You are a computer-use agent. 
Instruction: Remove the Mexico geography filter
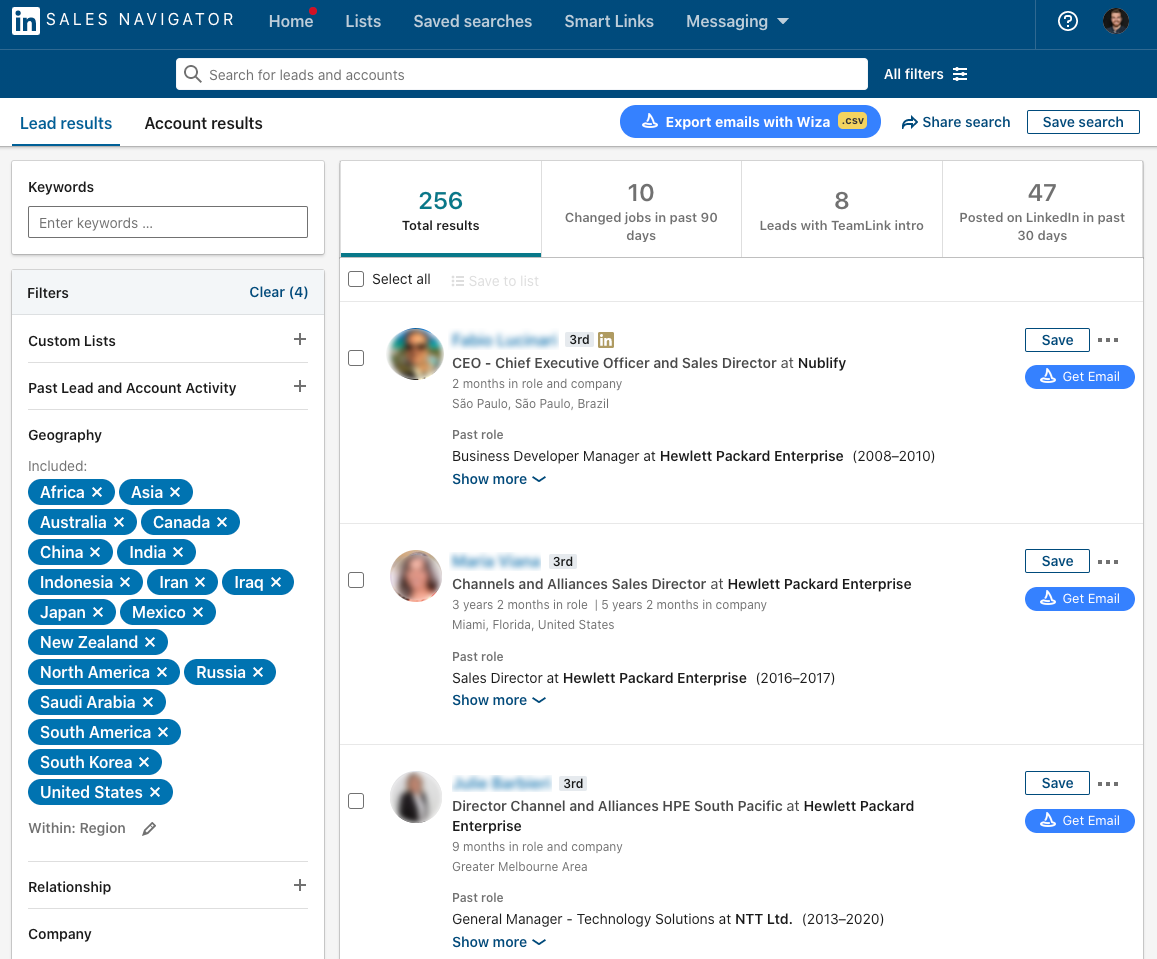click(198, 612)
